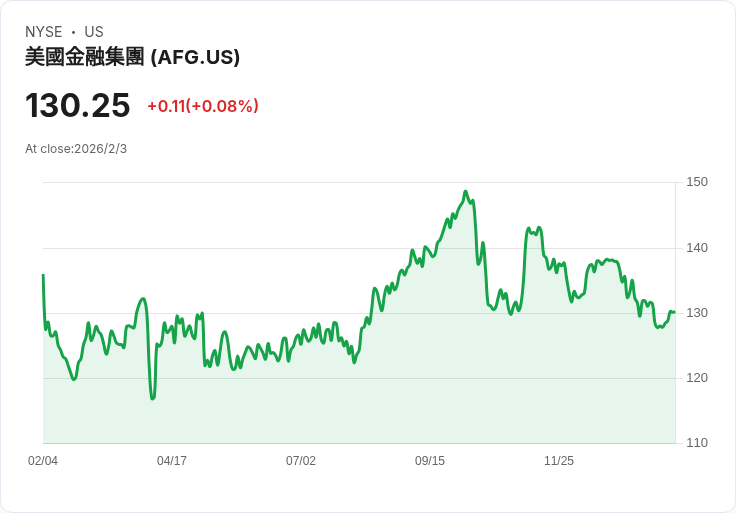Select the 09/15 date on x-axis

point(430,461)
